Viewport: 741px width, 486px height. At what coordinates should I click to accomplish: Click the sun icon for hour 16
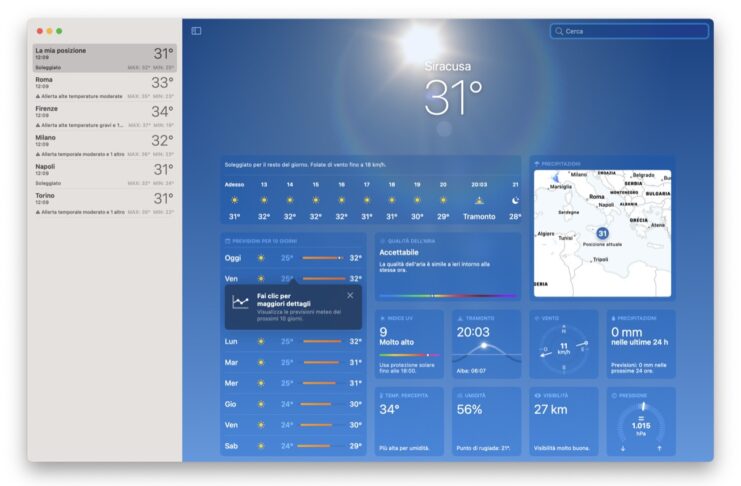point(341,200)
